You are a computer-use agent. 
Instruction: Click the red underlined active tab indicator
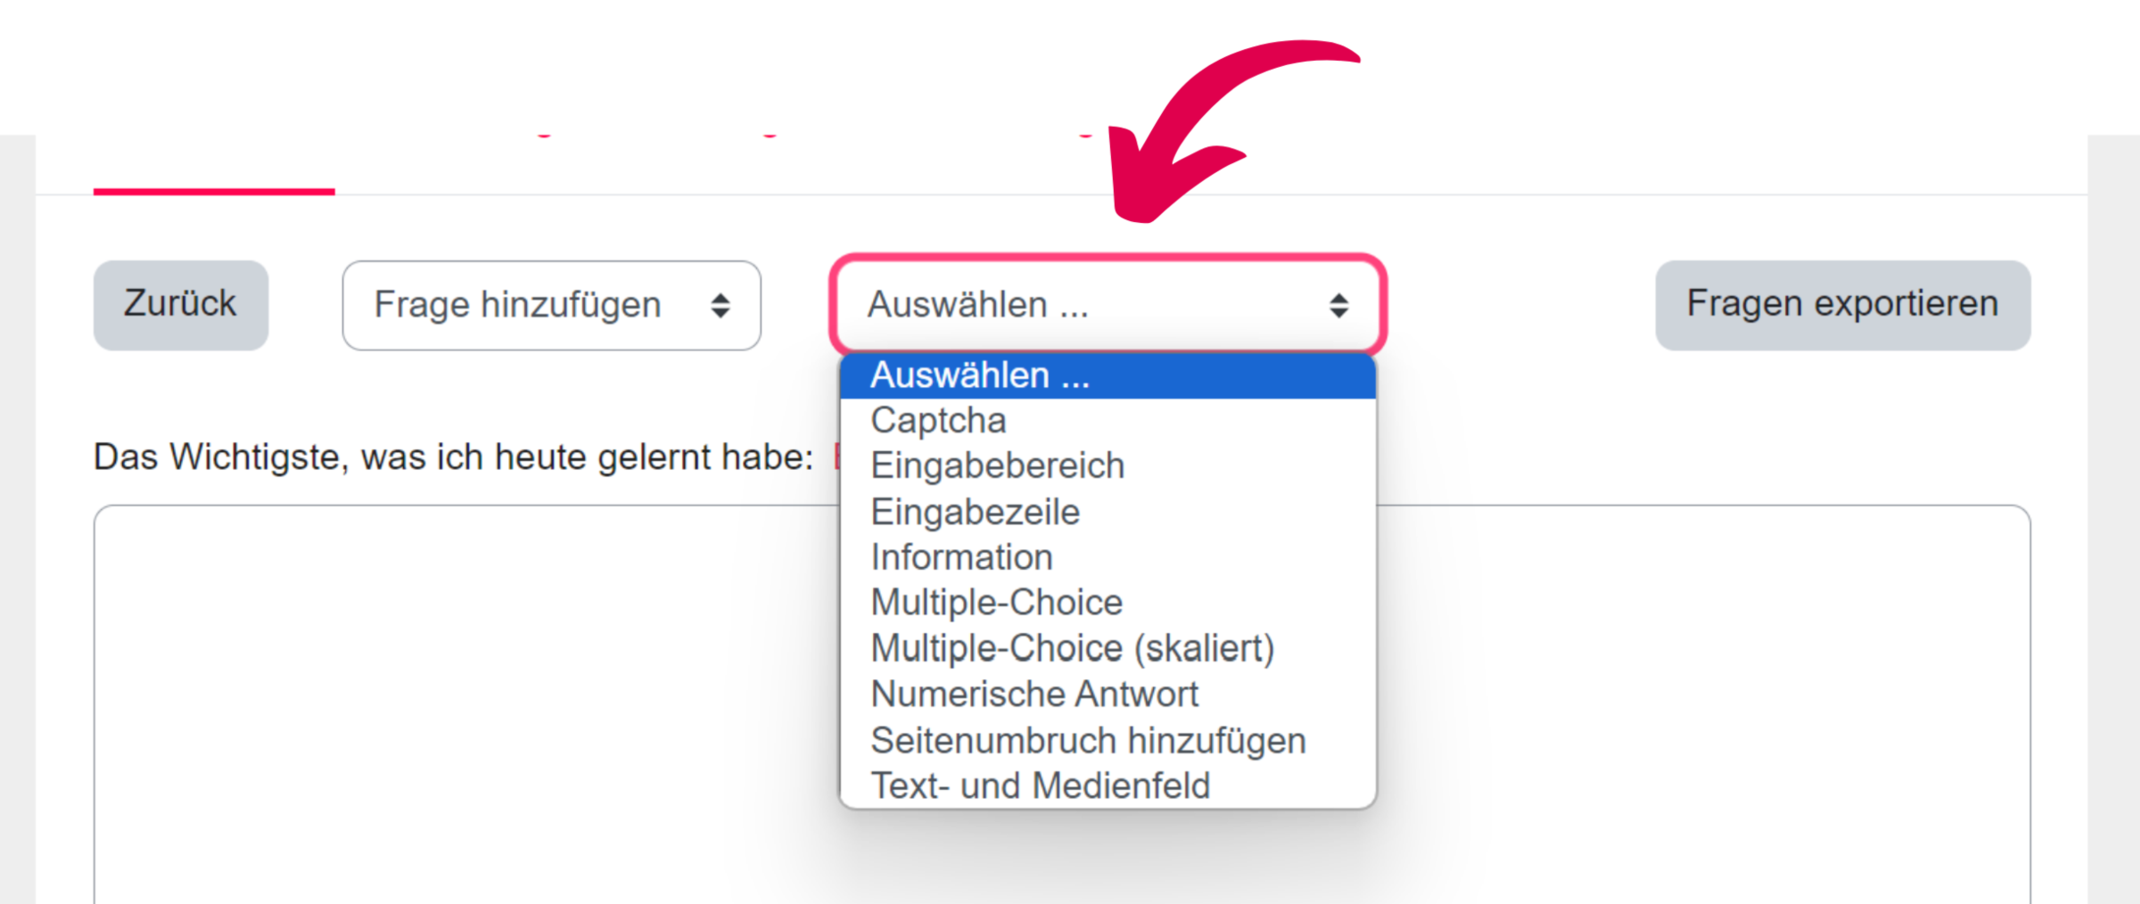214,190
